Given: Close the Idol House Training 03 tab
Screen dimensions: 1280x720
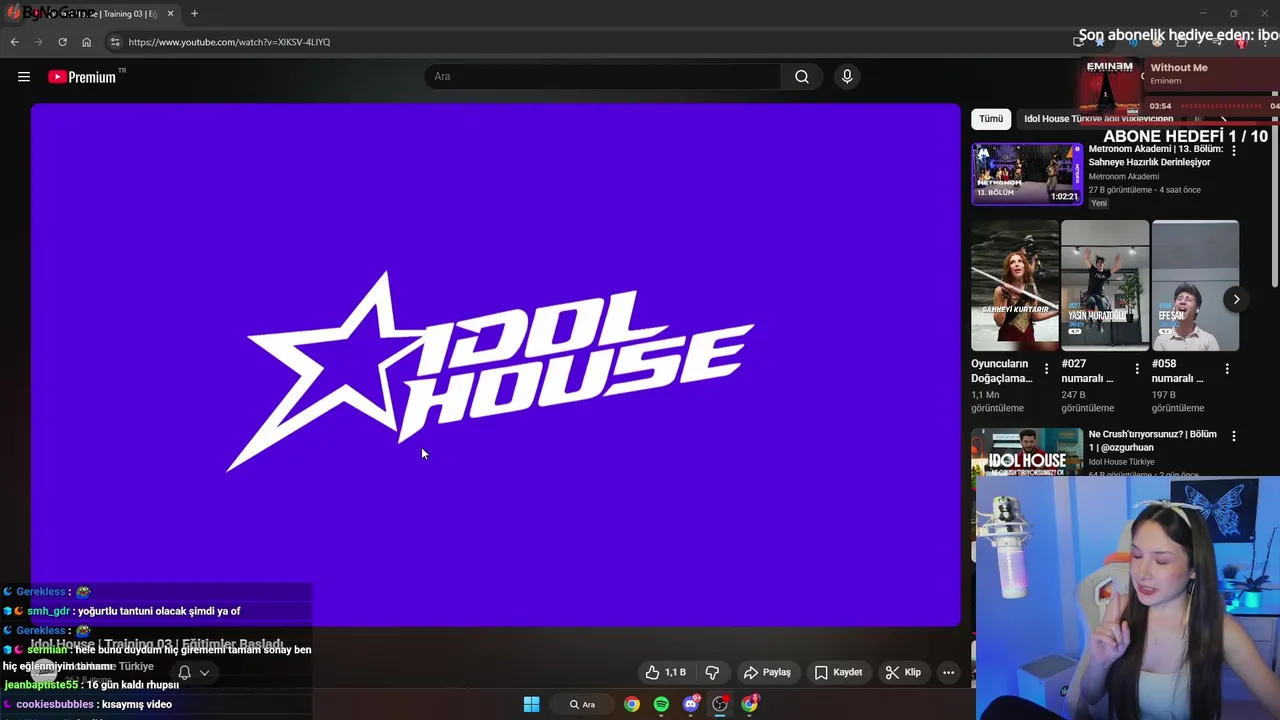Looking at the screenshot, I should coord(171,14).
